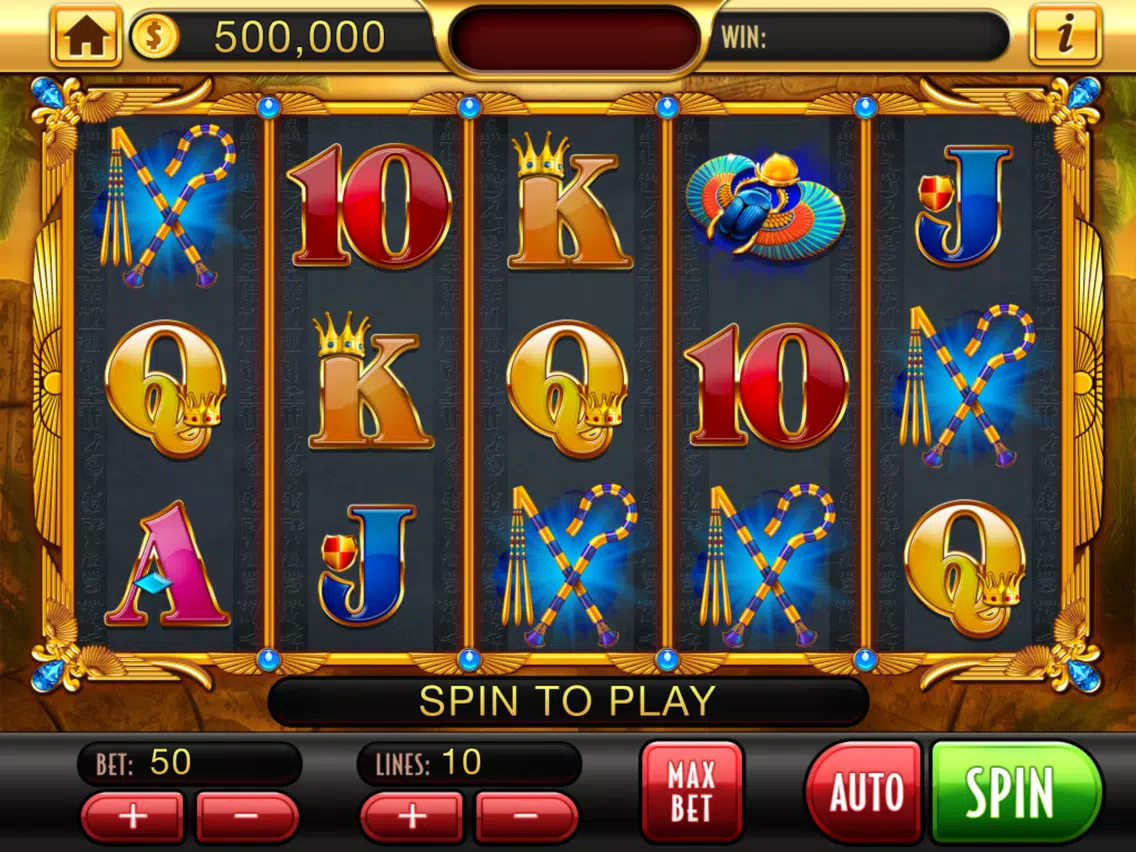The width and height of the screenshot is (1136, 852).
Task: Select the scarab beetle symbol
Action: pyautogui.click(x=765, y=204)
